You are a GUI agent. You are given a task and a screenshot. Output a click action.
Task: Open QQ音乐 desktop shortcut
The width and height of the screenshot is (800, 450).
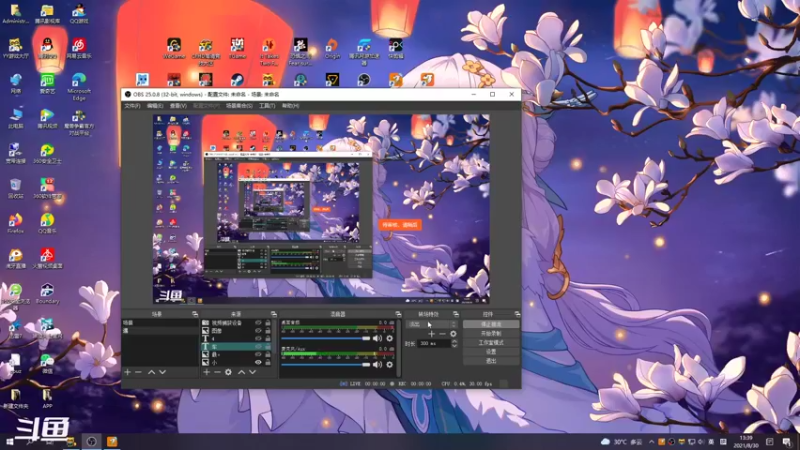tap(47, 223)
